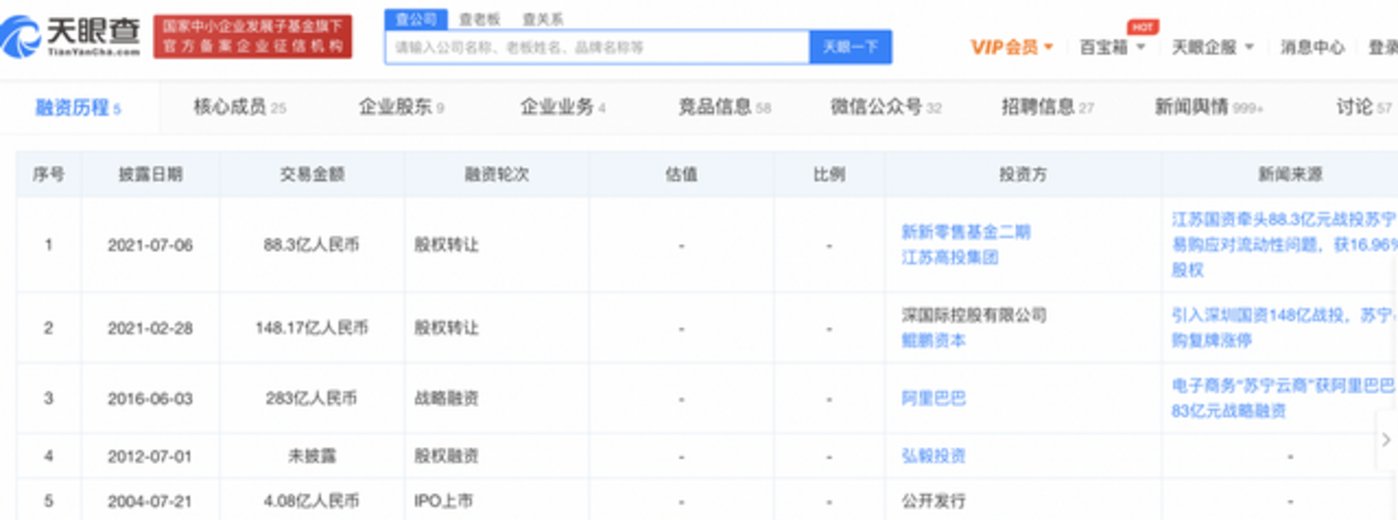Click the 交易金额 column header

312,174
